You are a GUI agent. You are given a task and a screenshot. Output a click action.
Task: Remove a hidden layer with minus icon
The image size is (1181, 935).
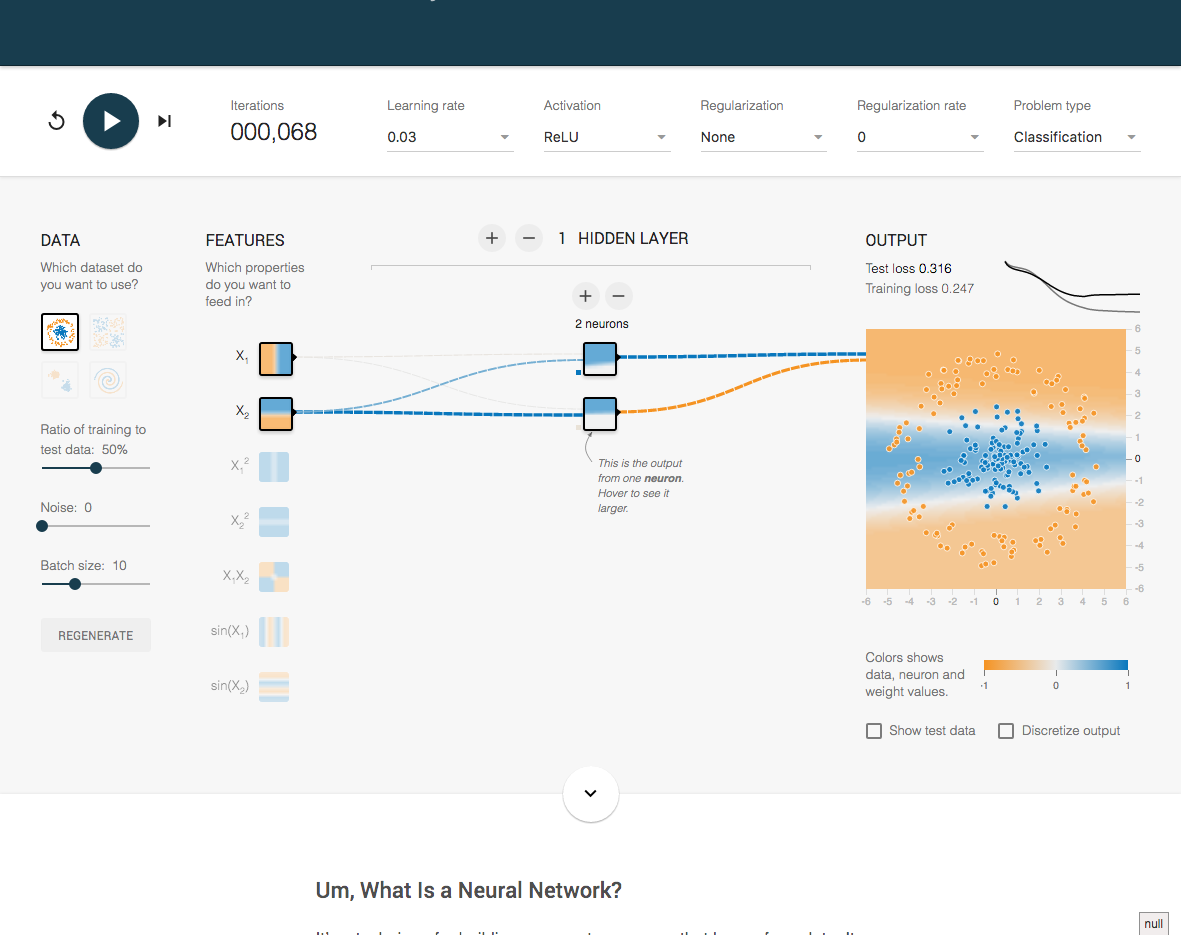pyautogui.click(x=529, y=238)
